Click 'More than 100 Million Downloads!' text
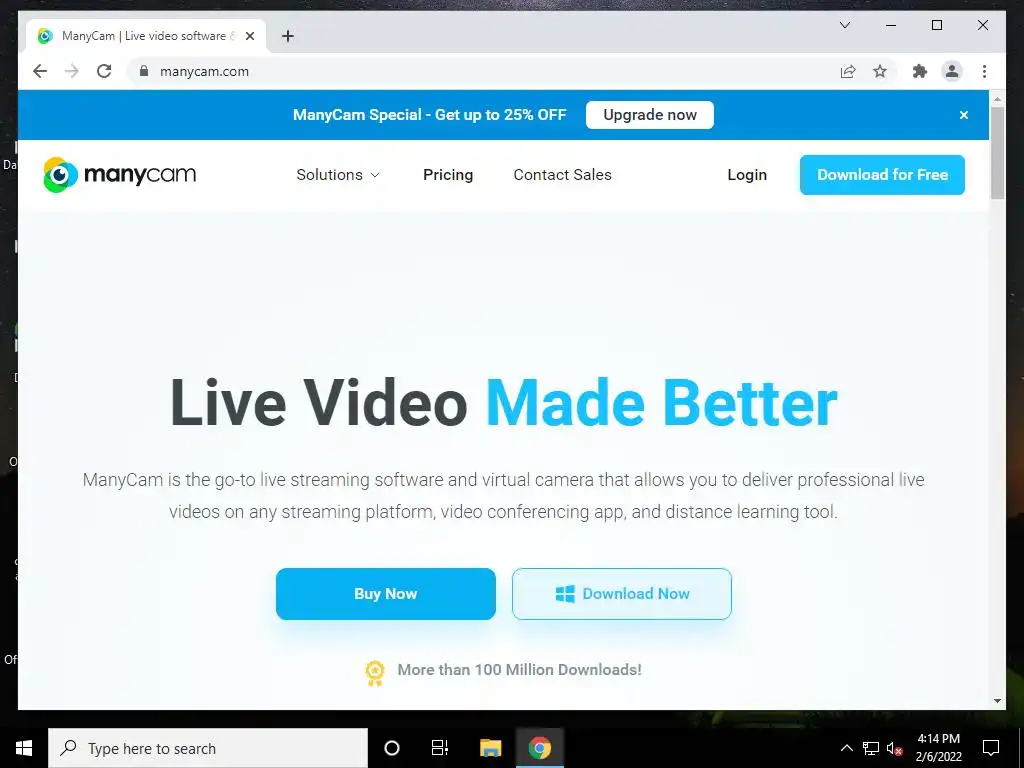Viewport: 1024px width, 768px height. (x=519, y=670)
